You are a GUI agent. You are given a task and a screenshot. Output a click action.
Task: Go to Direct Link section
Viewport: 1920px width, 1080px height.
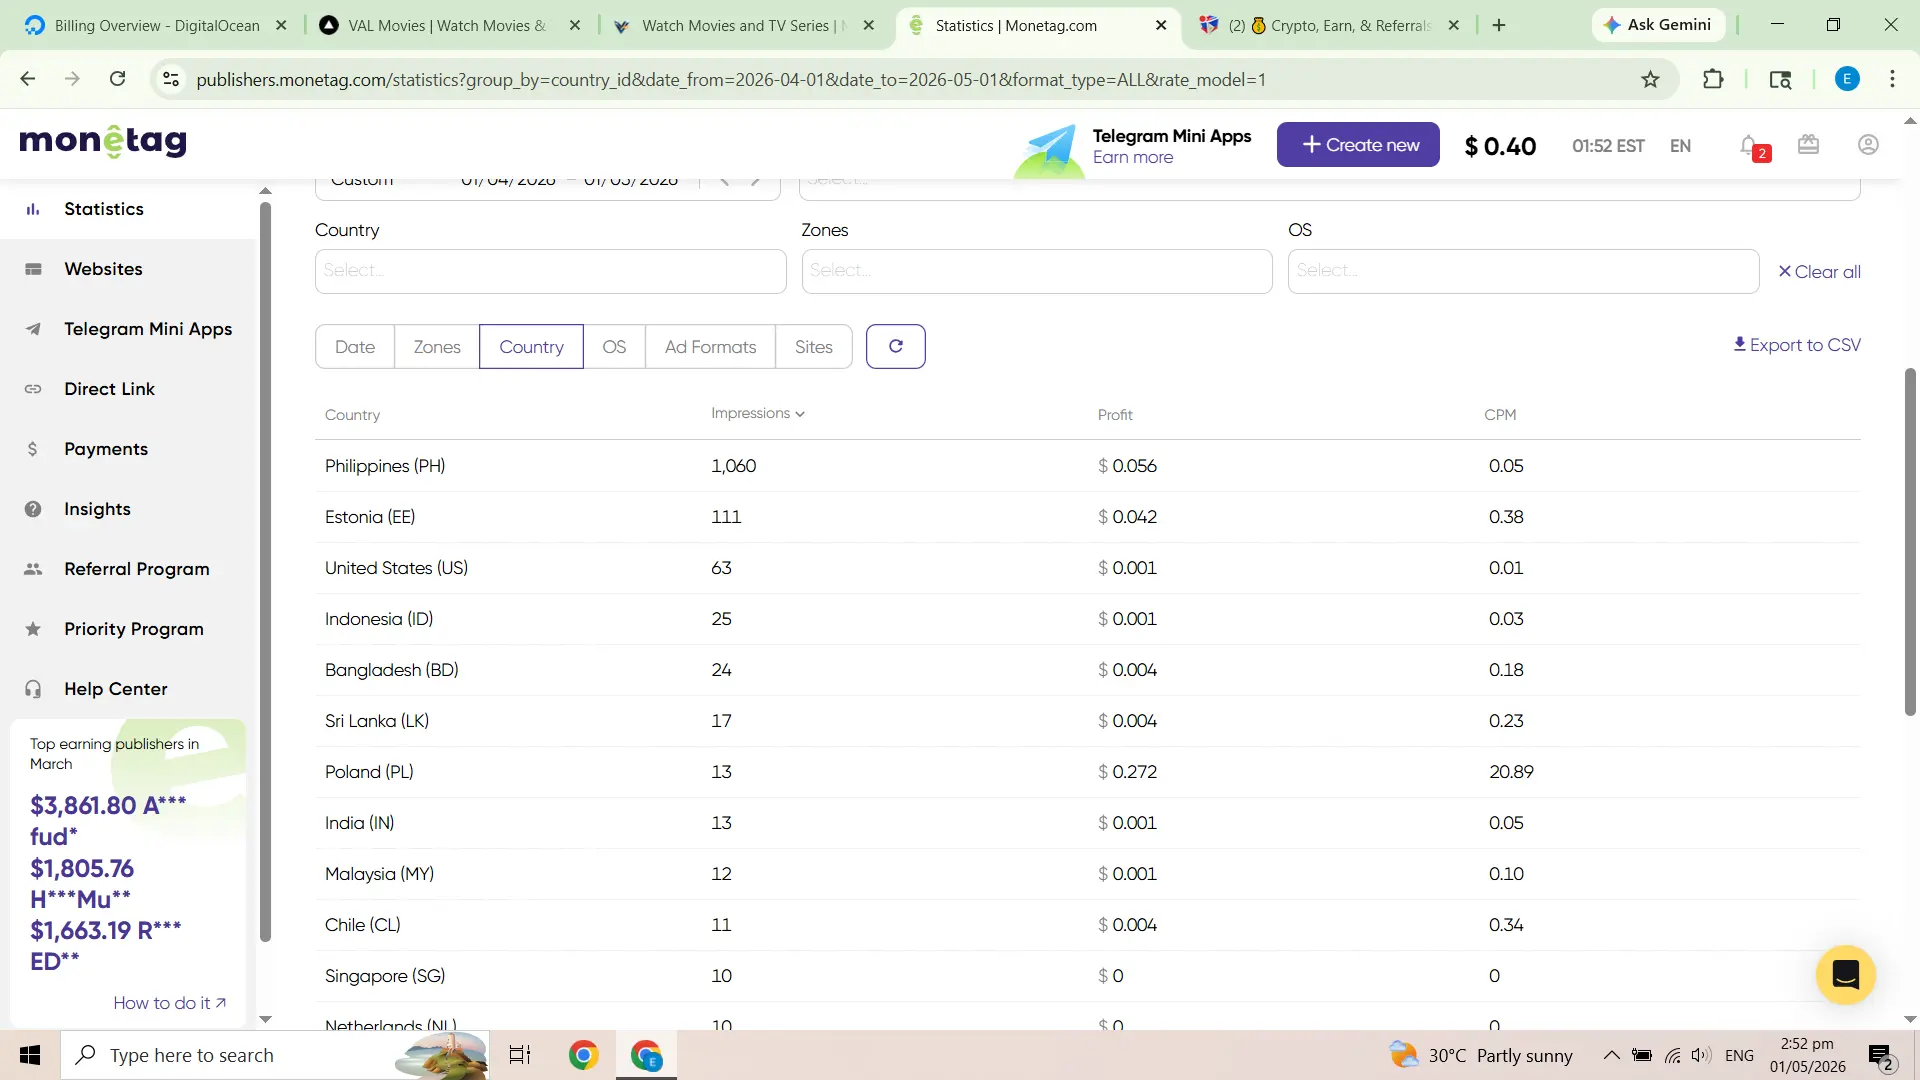pos(109,389)
